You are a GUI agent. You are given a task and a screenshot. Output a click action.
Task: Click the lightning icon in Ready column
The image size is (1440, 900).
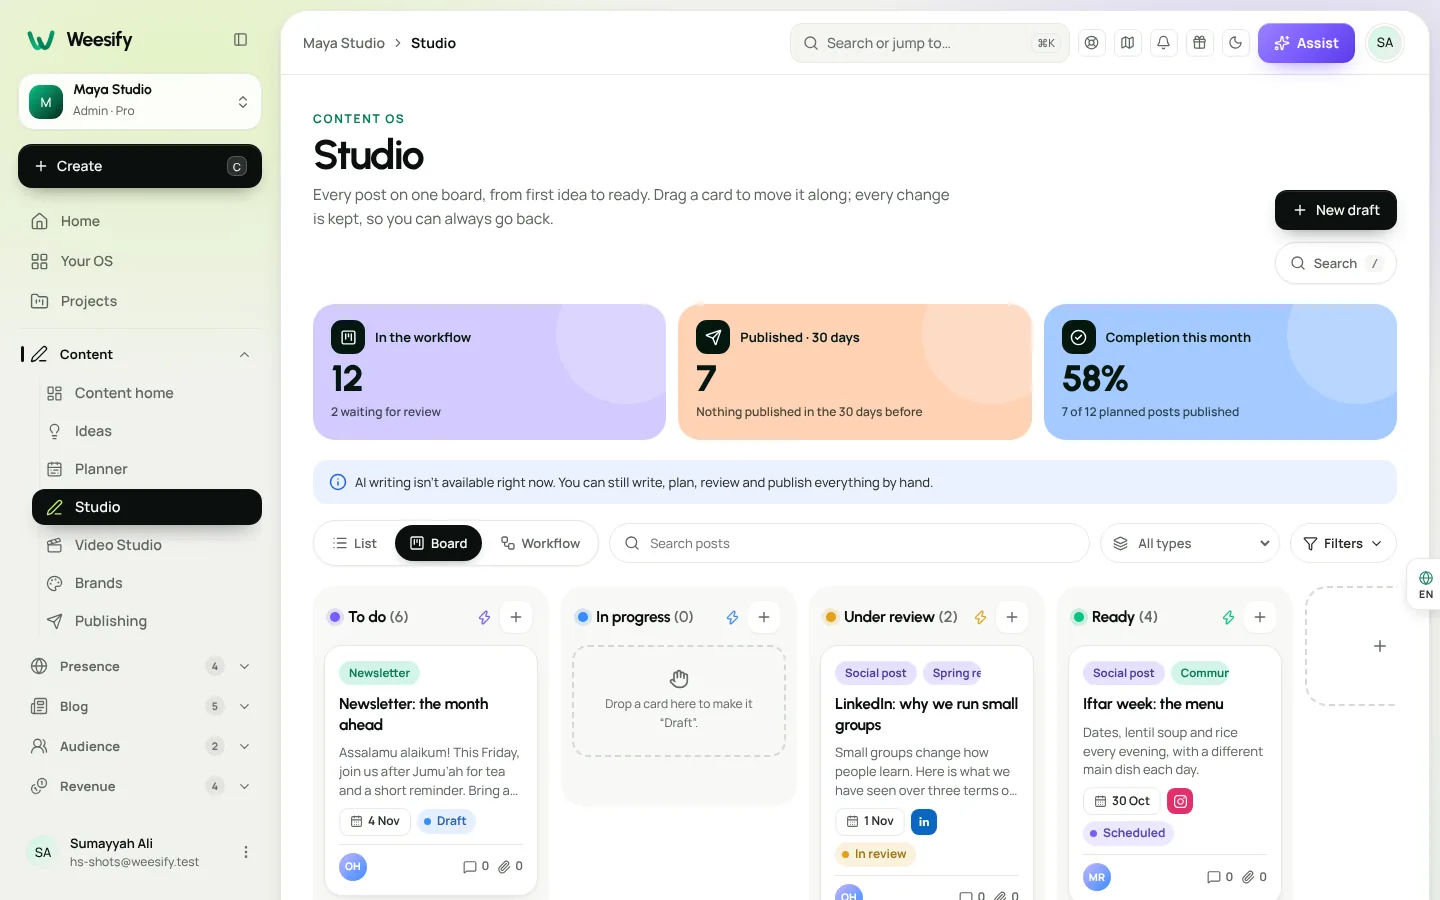1228,617
